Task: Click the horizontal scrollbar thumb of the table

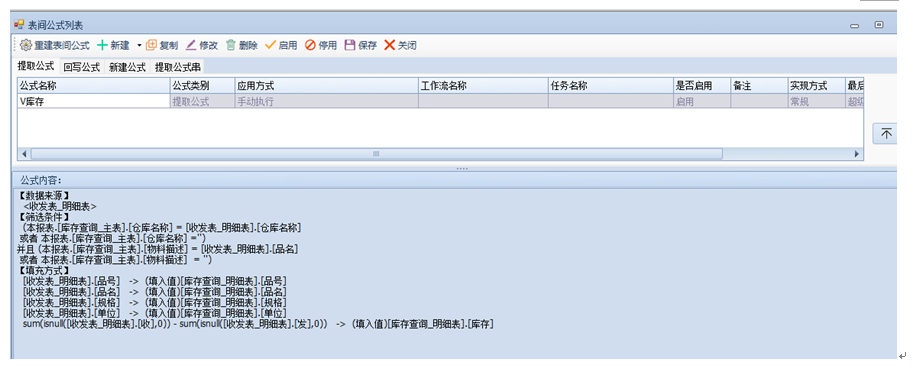Action: pos(376,154)
